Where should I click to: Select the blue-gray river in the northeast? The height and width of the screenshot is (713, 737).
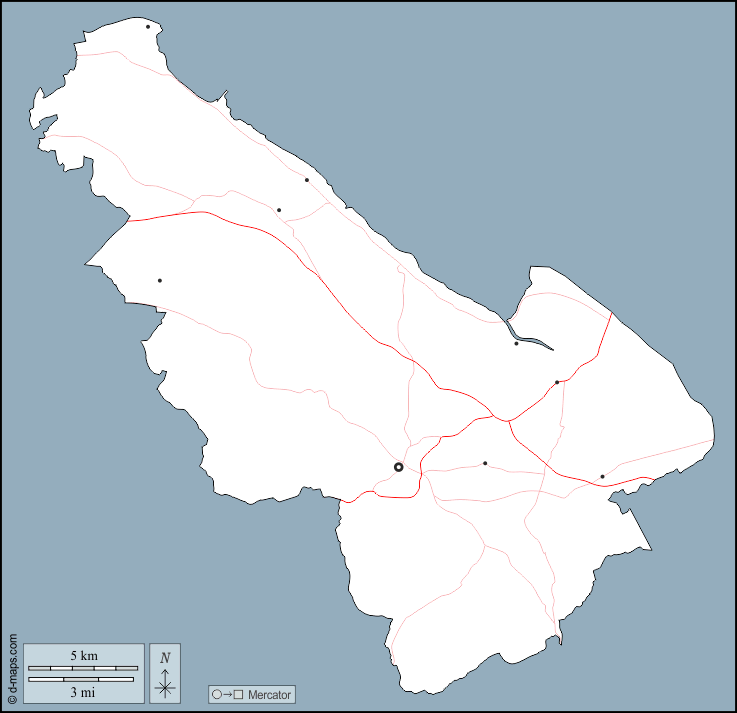pos(531,339)
